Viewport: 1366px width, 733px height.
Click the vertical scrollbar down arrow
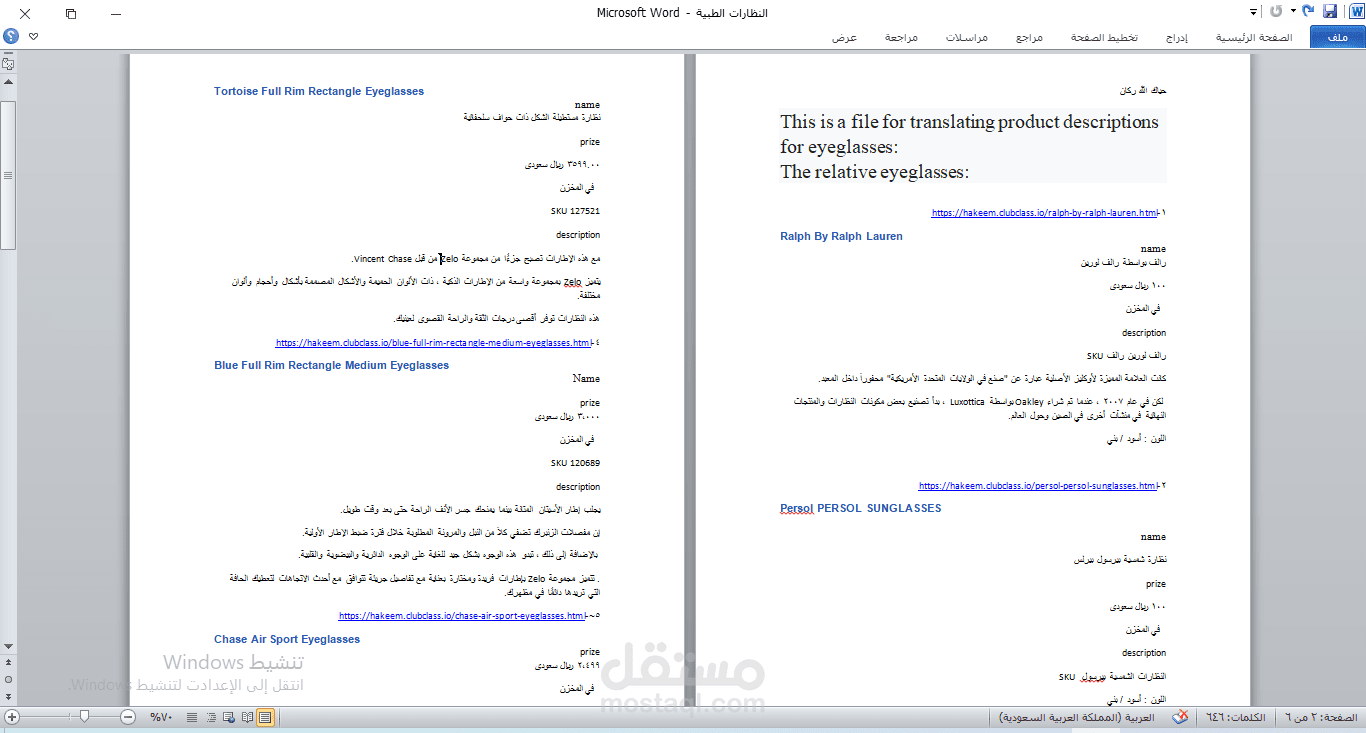[8, 647]
